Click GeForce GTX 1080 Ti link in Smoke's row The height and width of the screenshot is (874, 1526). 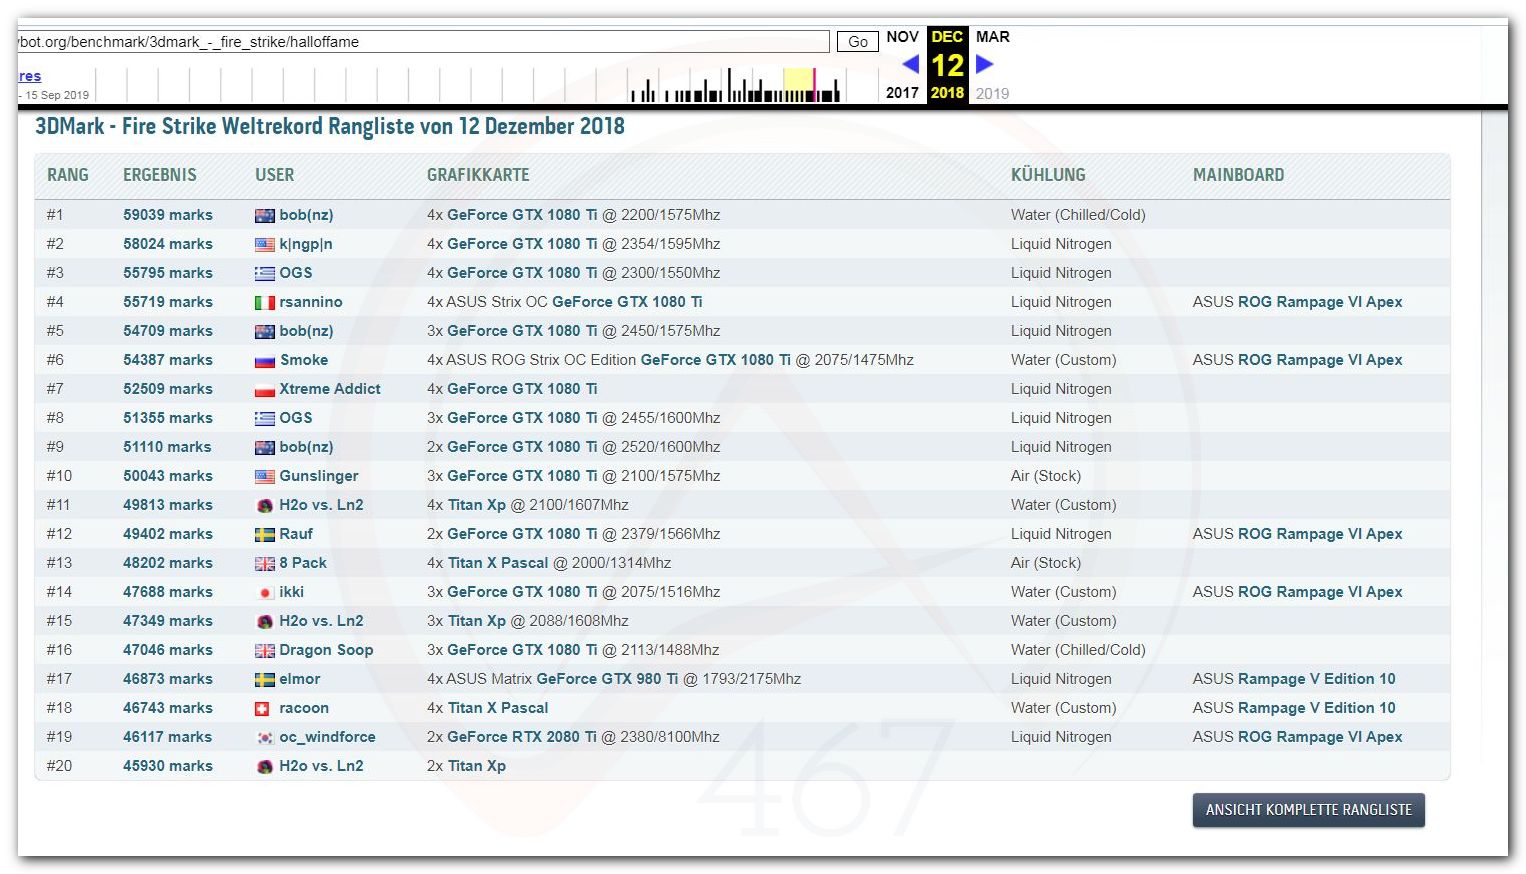[716, 360]
